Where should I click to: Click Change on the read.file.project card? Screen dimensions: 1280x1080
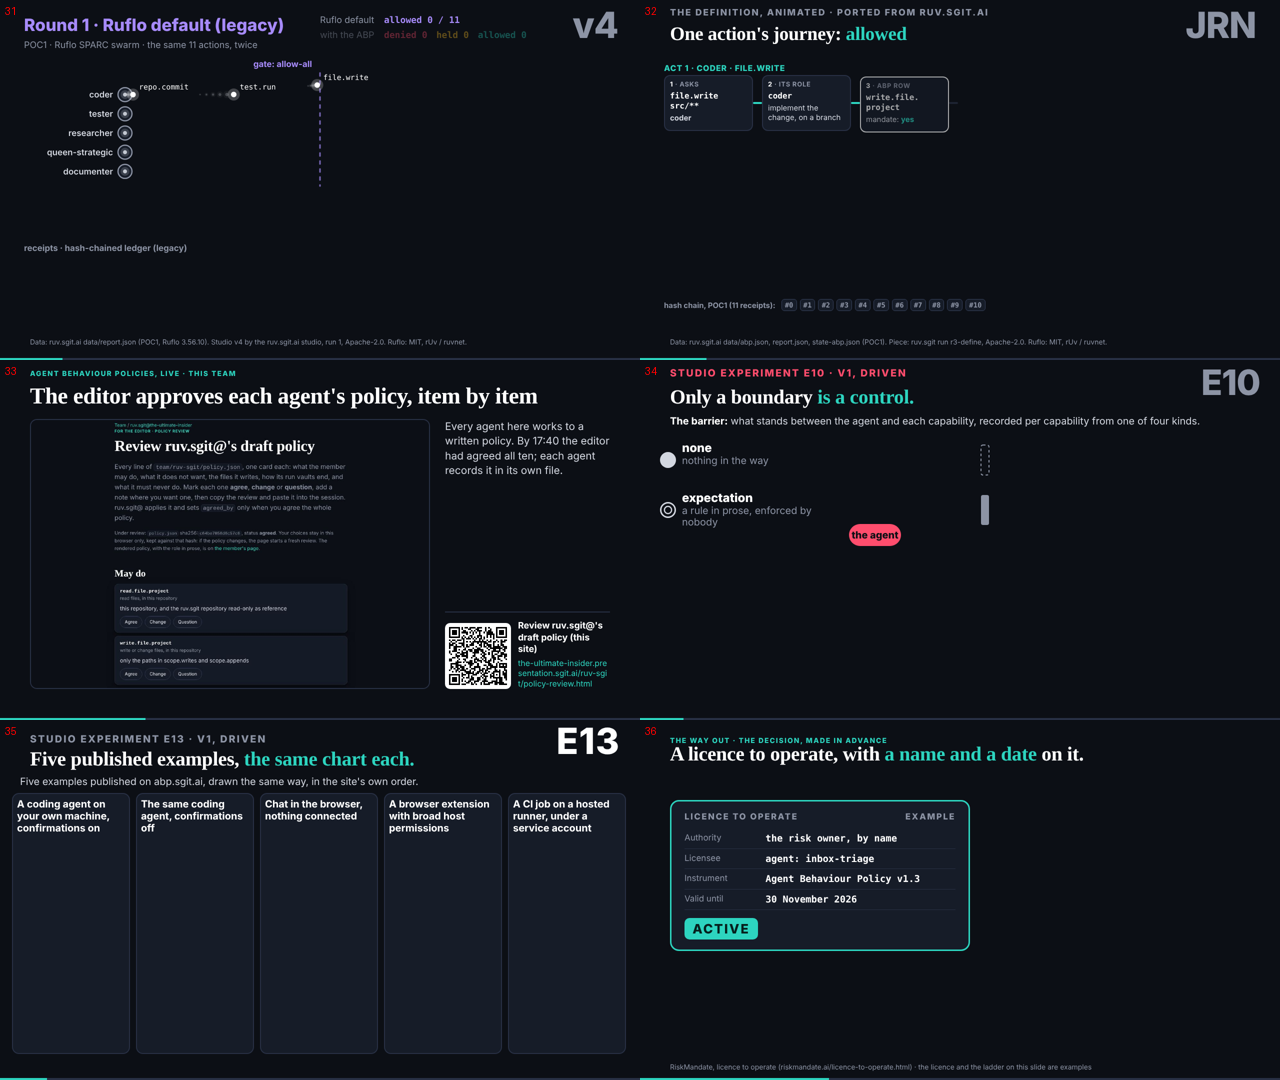pyautogui.click(x=158, y=622)
